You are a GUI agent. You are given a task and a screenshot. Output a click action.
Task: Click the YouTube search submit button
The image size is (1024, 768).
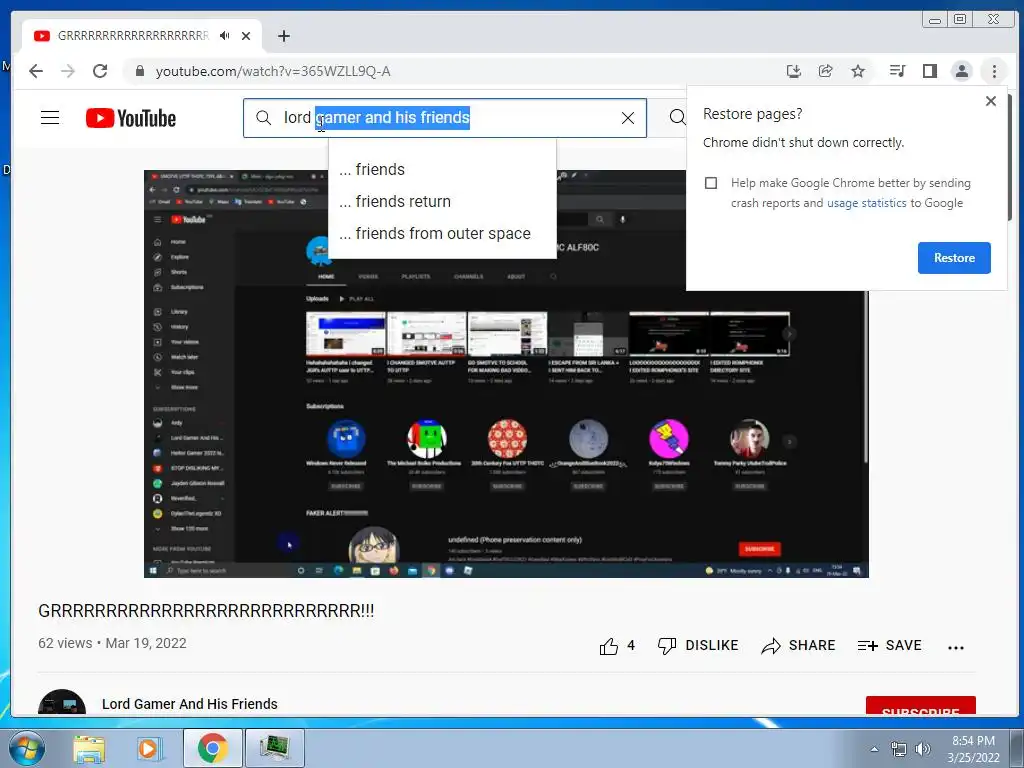coord(677,118)
